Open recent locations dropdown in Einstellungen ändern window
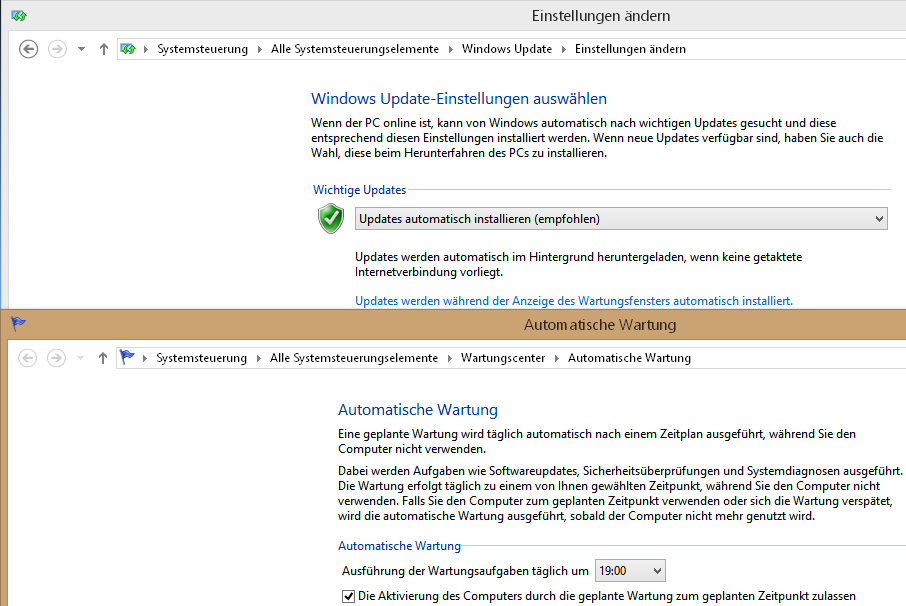Screen dimensions: 906x606 tap(81, 49)
